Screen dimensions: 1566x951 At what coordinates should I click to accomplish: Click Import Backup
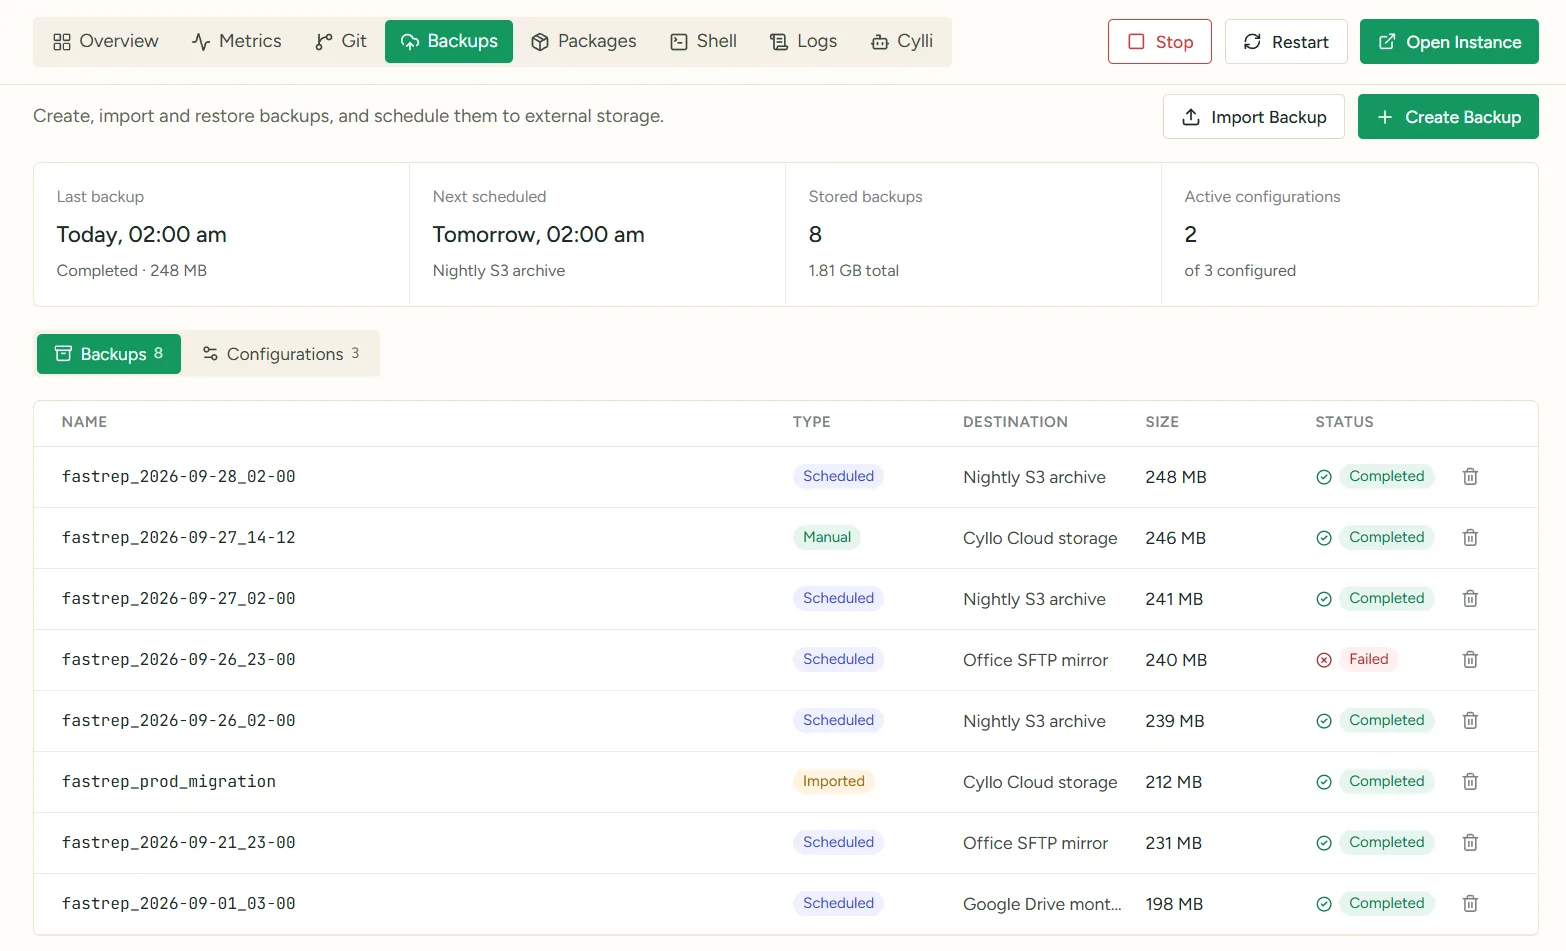point(1254,117)
